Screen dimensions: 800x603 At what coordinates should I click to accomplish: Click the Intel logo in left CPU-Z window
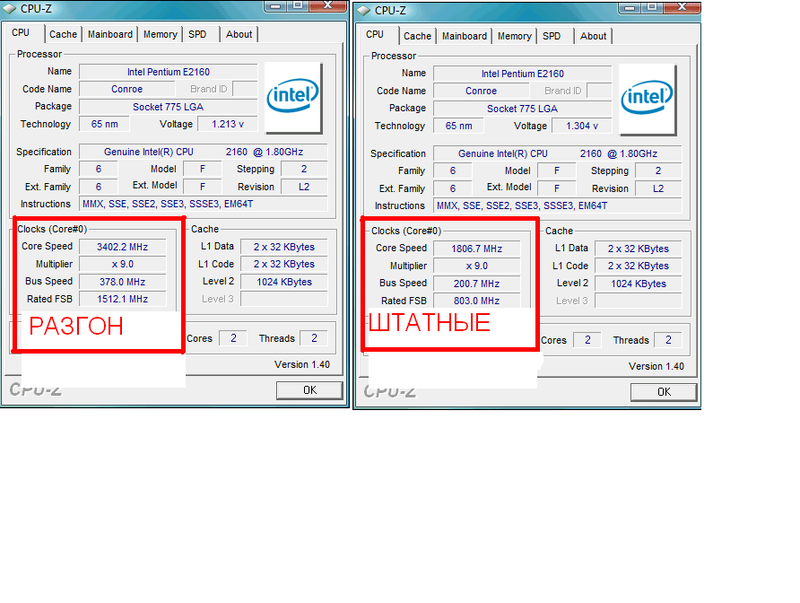[293, 97]
